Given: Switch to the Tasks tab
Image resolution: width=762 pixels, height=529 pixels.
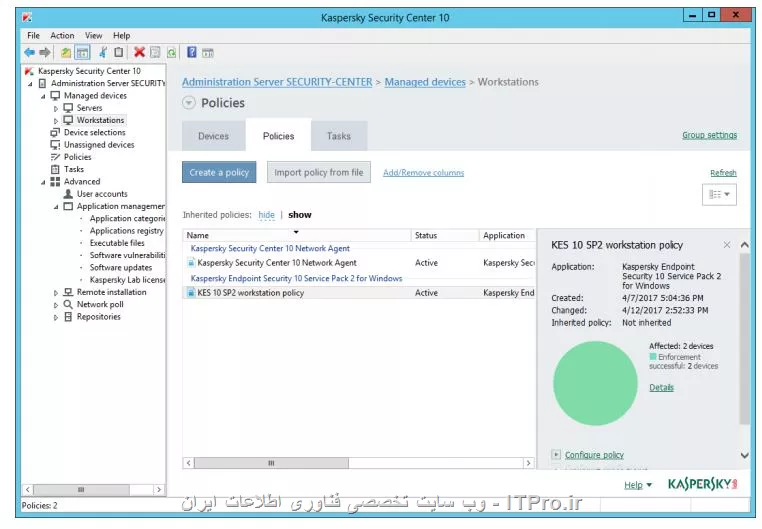Looking at the screenshot, I should click(x=339, y=136).
